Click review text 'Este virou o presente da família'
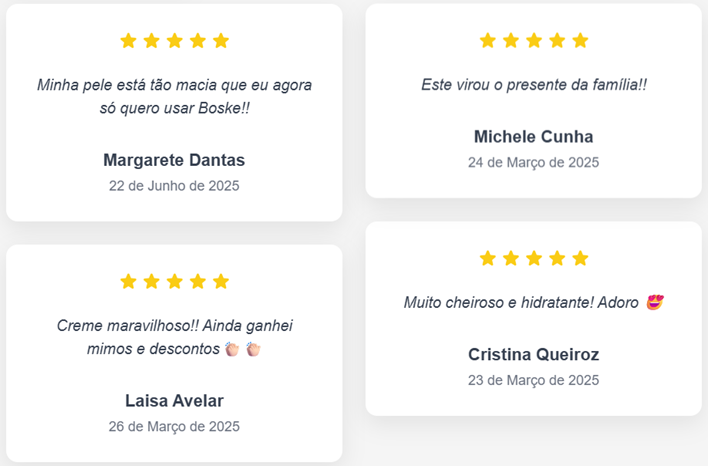 531,85
